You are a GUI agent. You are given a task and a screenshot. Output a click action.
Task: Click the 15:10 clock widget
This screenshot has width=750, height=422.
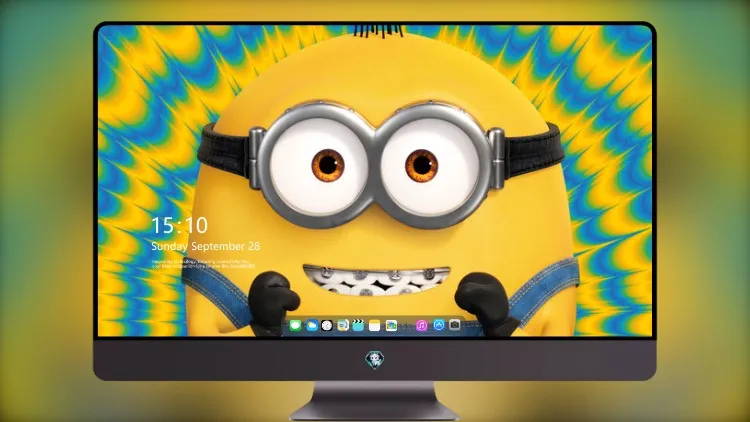pos(179,225)
